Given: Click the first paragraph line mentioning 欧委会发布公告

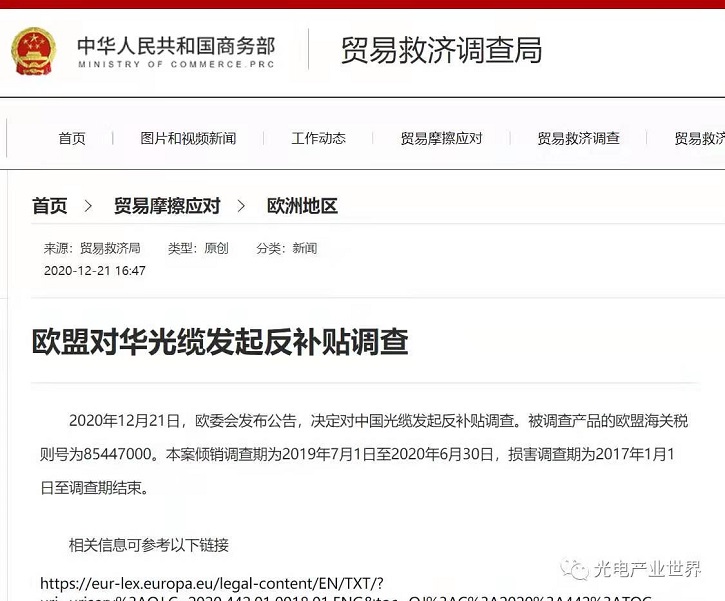Looking at the screenshot, I should pos(378,421).
